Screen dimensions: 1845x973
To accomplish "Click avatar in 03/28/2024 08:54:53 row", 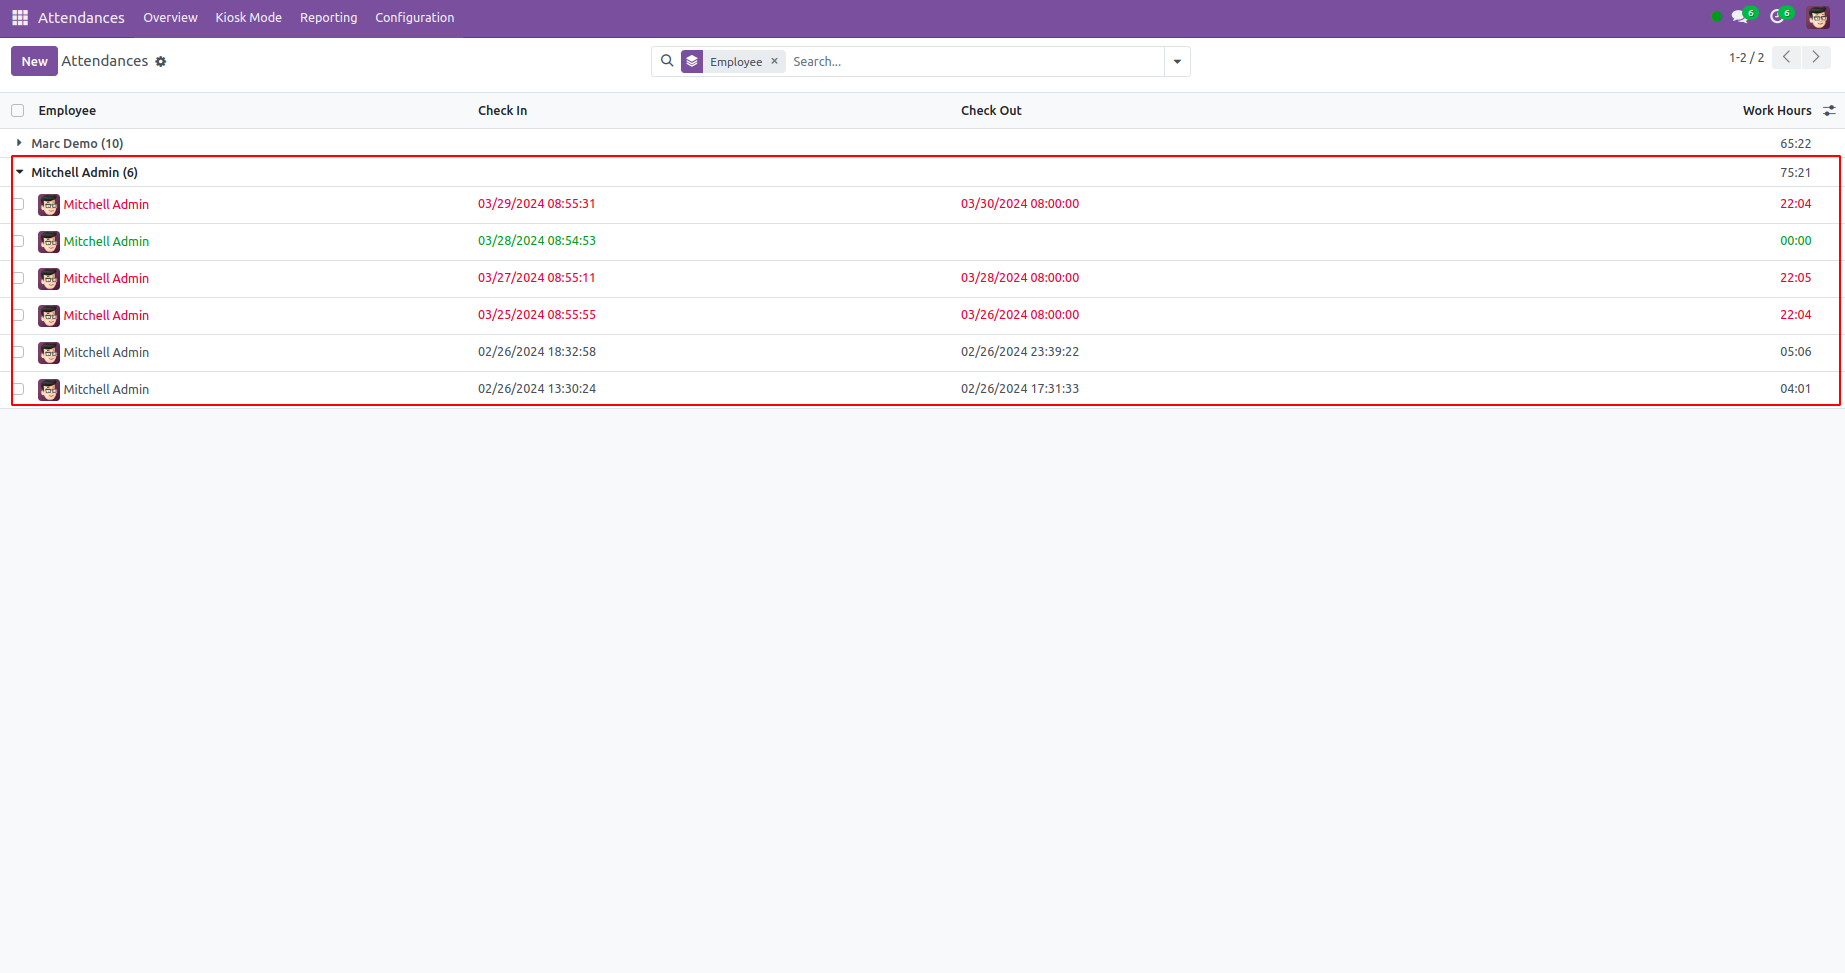I will 49,242.
